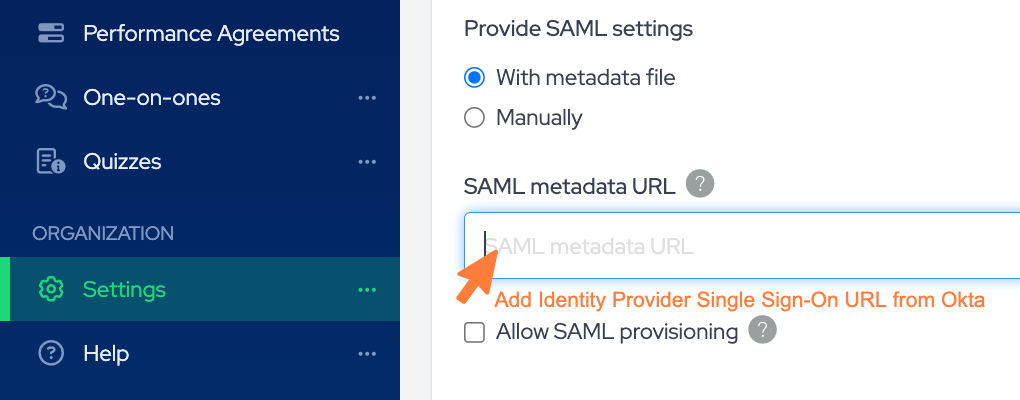This screenshot has height=400, width=1020.
Task: Expand the One-on-ones three-dot menu
Action: click(367, 98)
